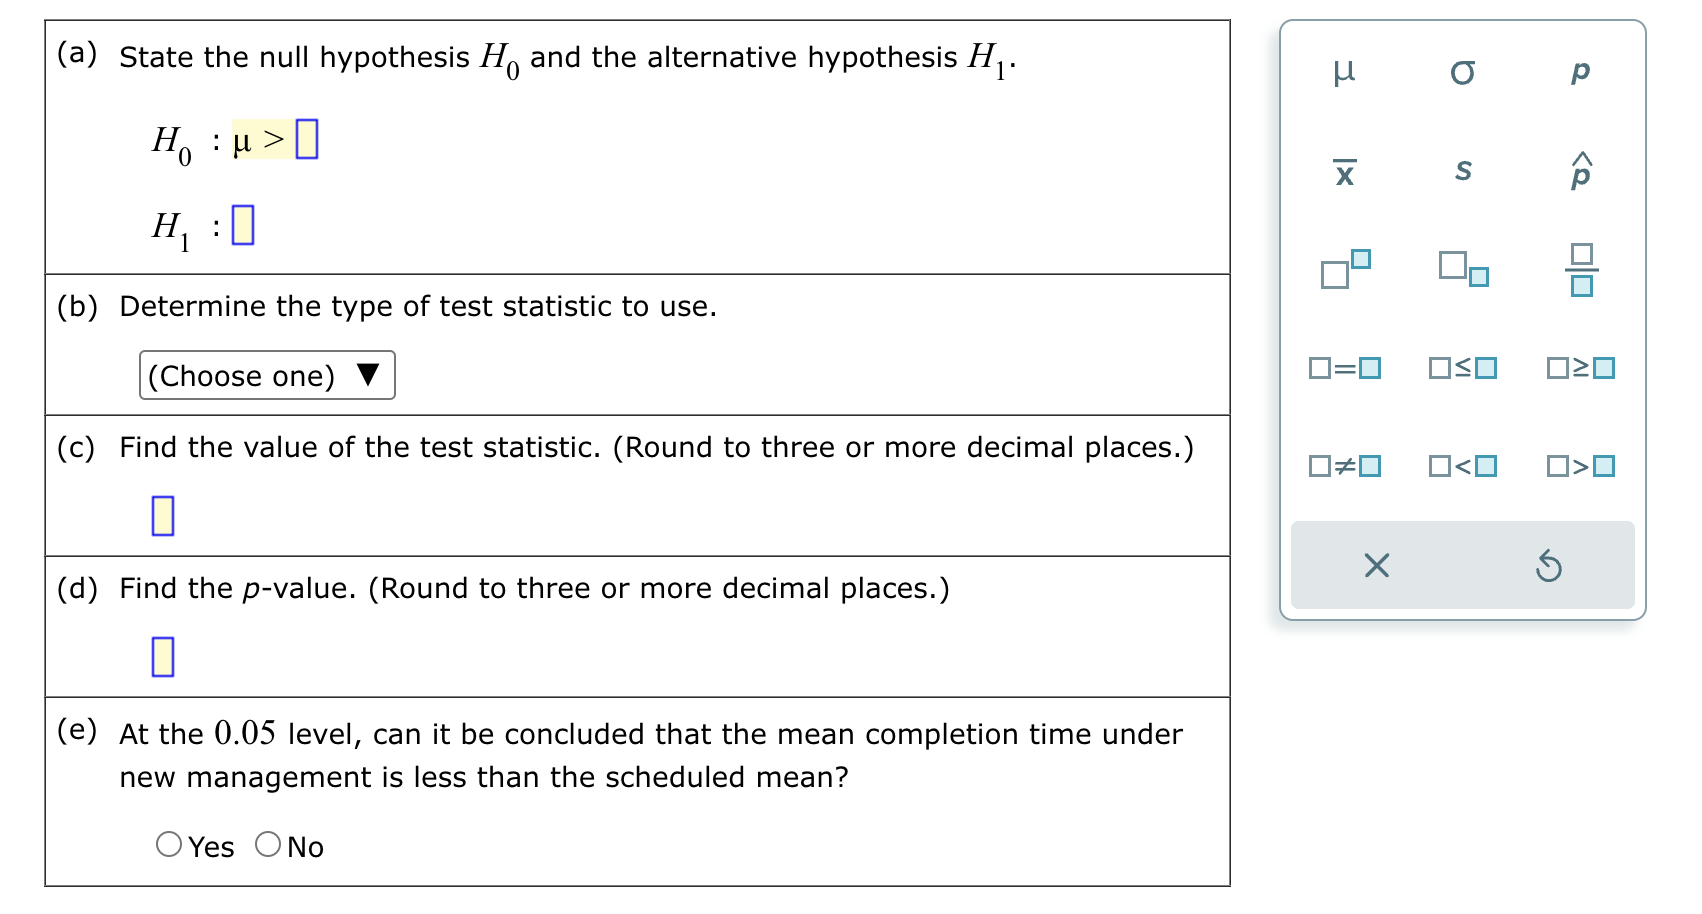The height and width of the screenshot is (914, 1702).
Task: Open the (Choose one) test statistic dropdown
Action: pyautogui.click(x=265, y=375)
